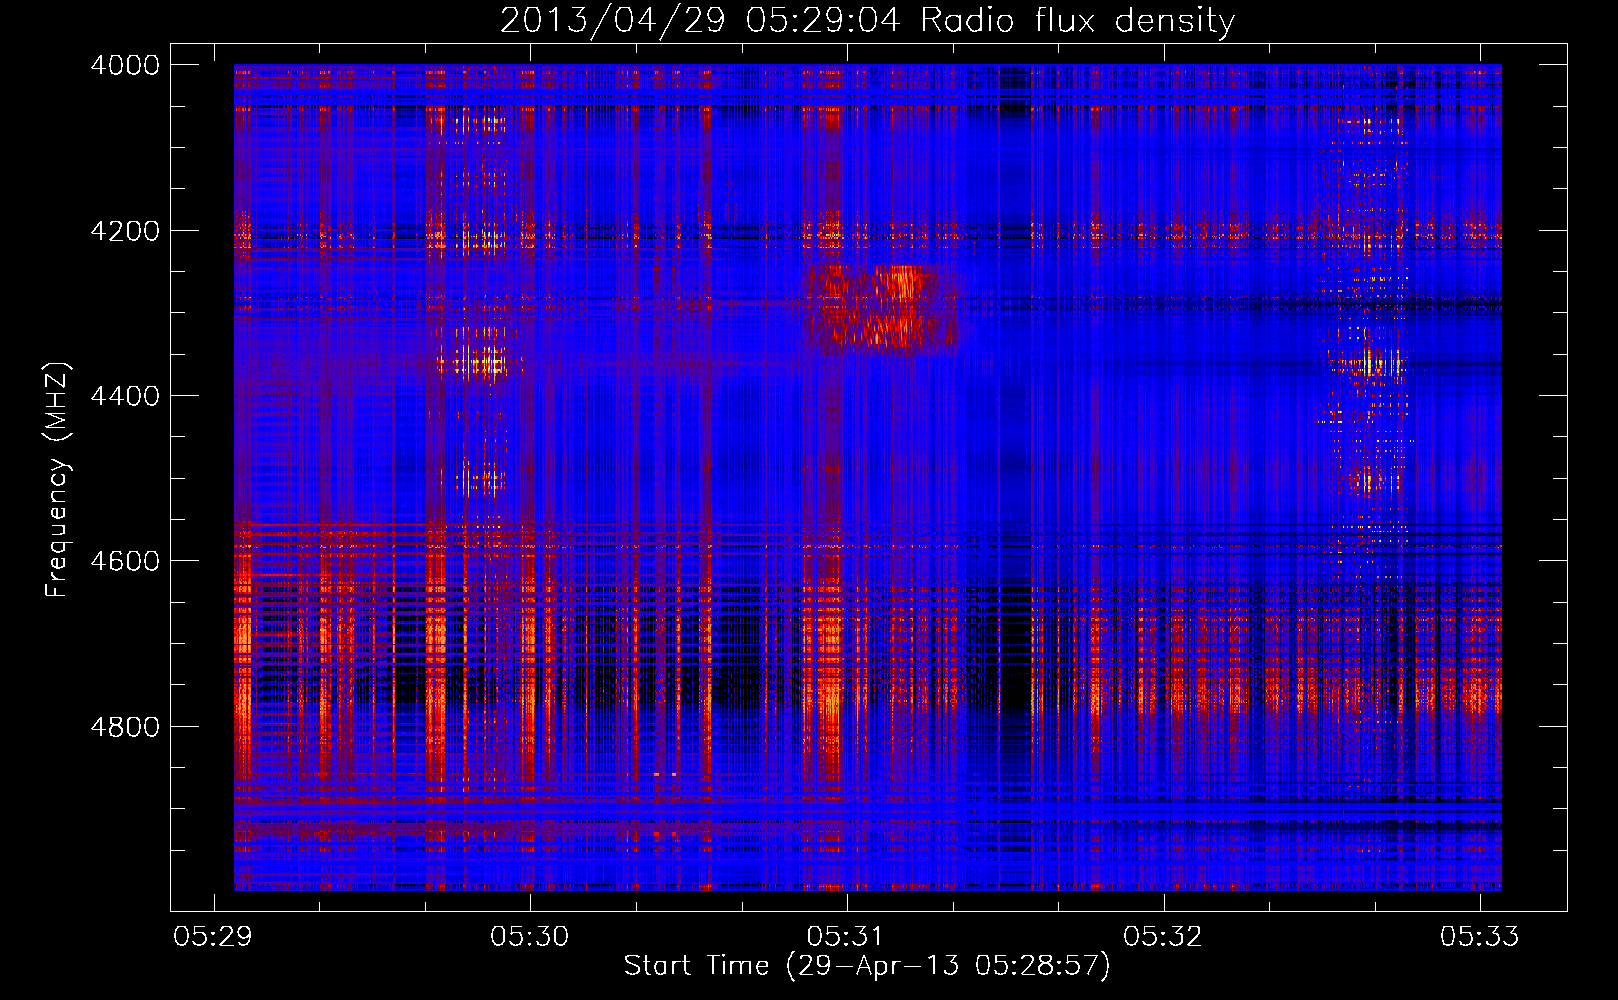Click the 05:33 time axis label
1618x1000 pixels.
pyautogui.click(x=1479, y=936)
